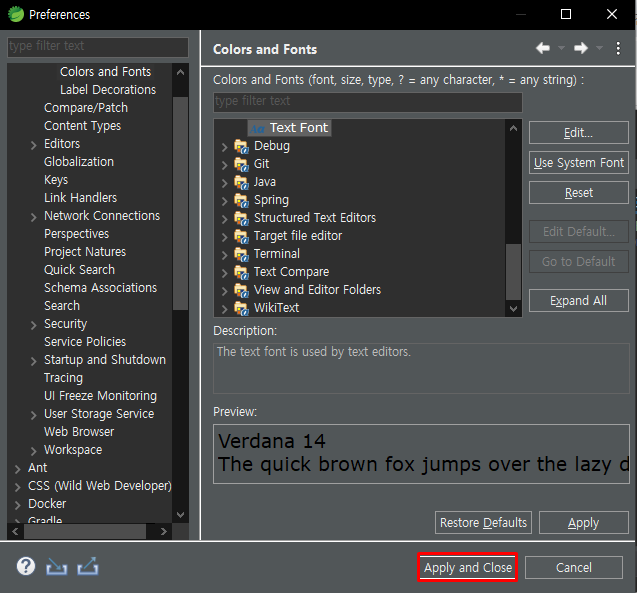637x593 pixels.
Task: Click the Aa icon beside Text Font
Action: point(257,129)
